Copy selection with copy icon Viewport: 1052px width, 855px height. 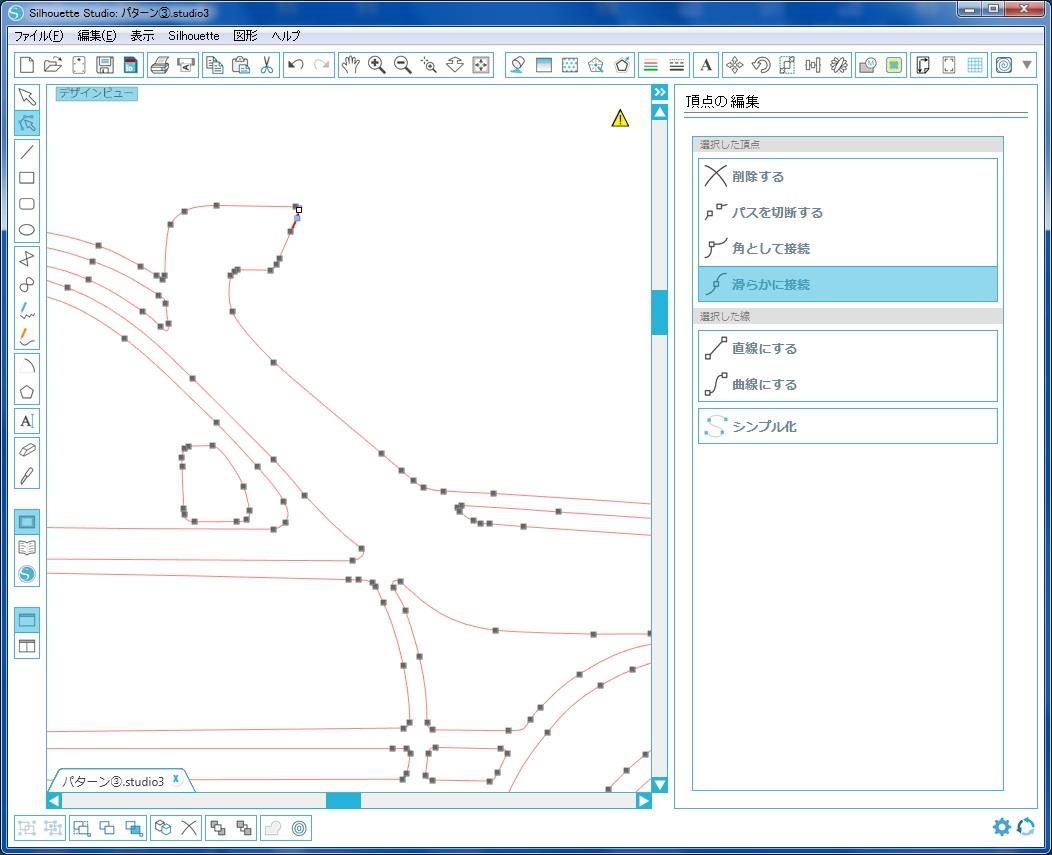click(x=215, y=65)
